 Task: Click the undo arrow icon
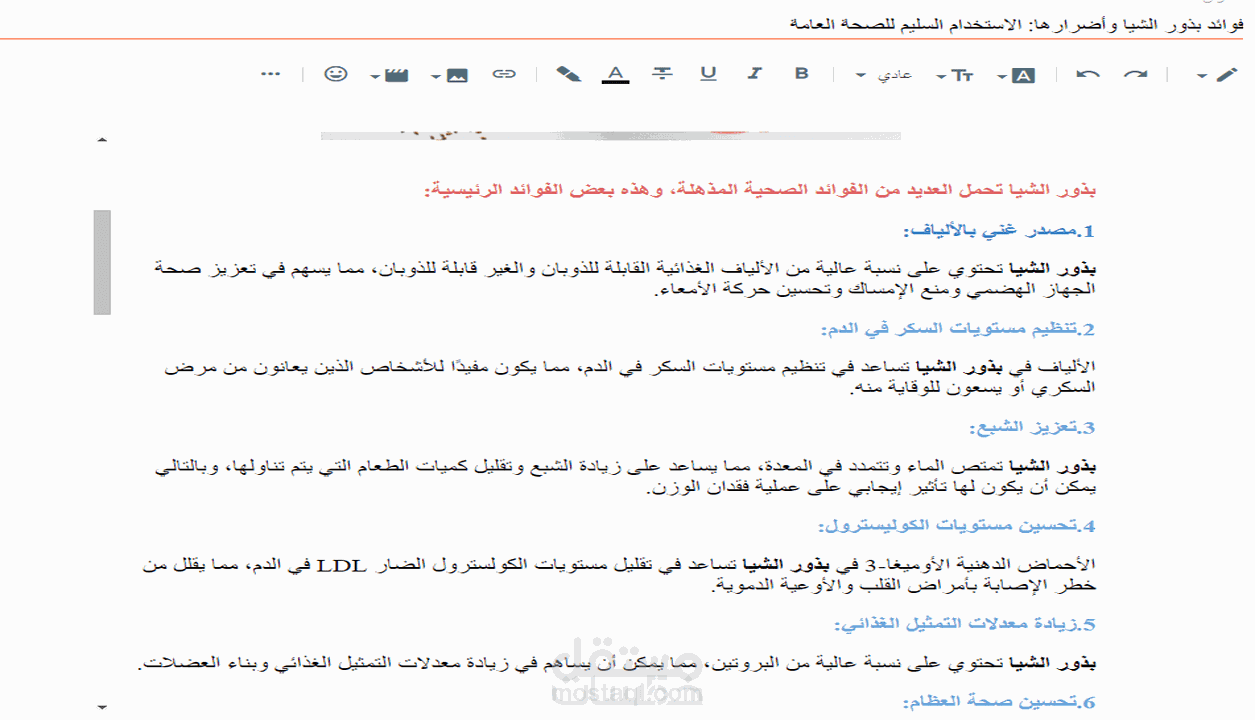coord(1088,75)
